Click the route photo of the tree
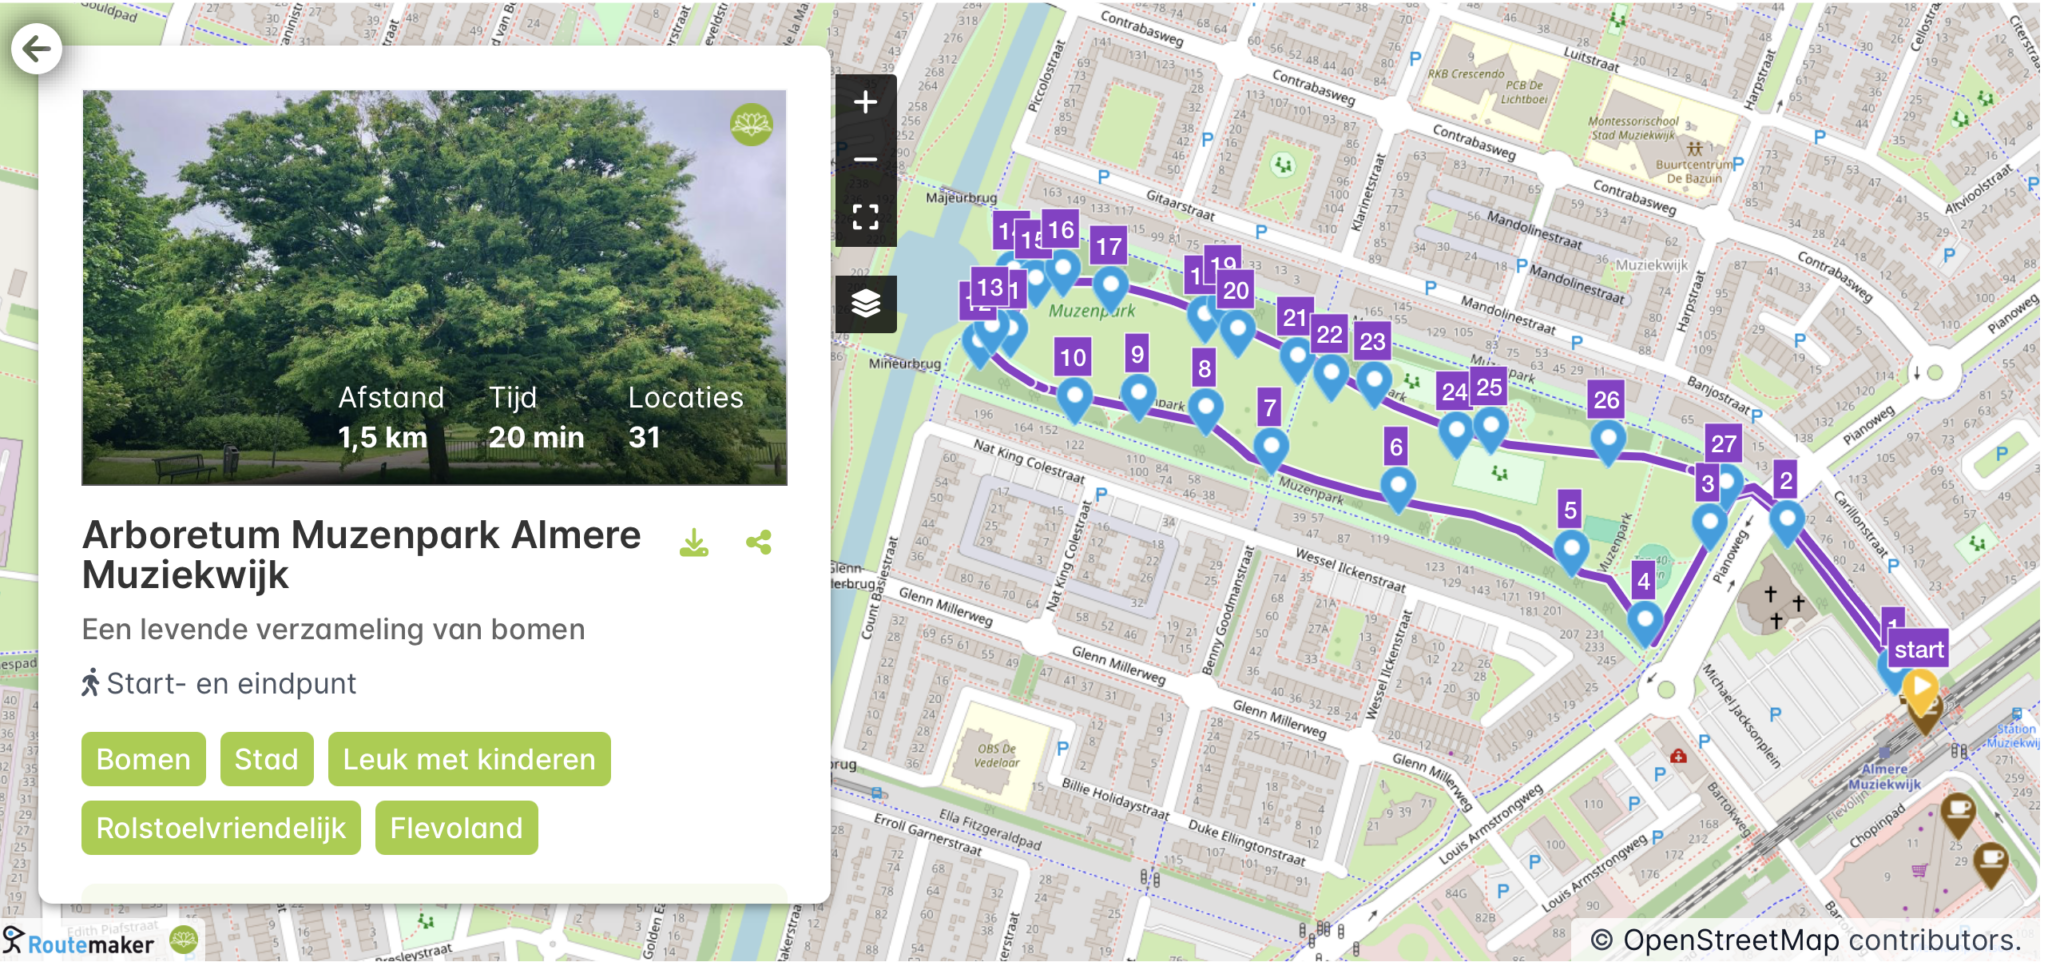Screen dimensions: 2048x962 tap(434, 287)
